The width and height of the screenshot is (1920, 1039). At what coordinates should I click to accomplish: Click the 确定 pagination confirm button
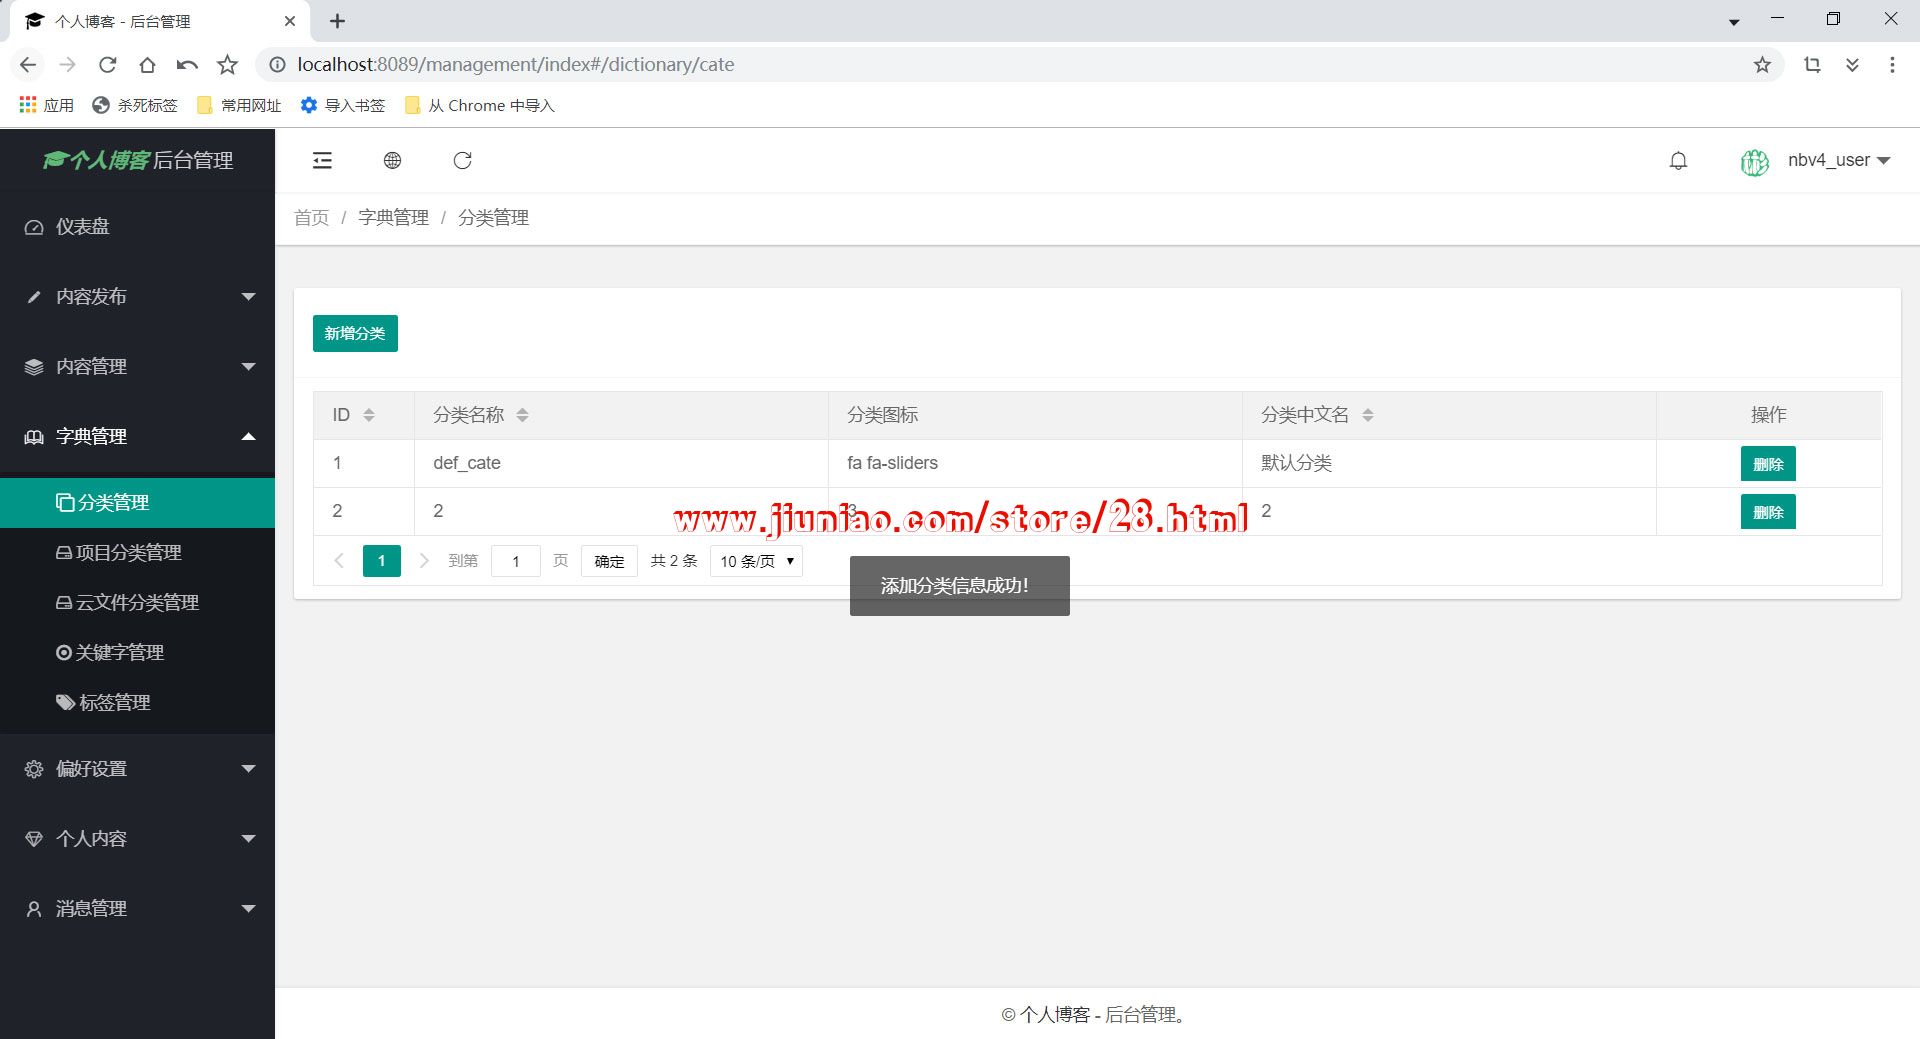(x=609, y=561)
